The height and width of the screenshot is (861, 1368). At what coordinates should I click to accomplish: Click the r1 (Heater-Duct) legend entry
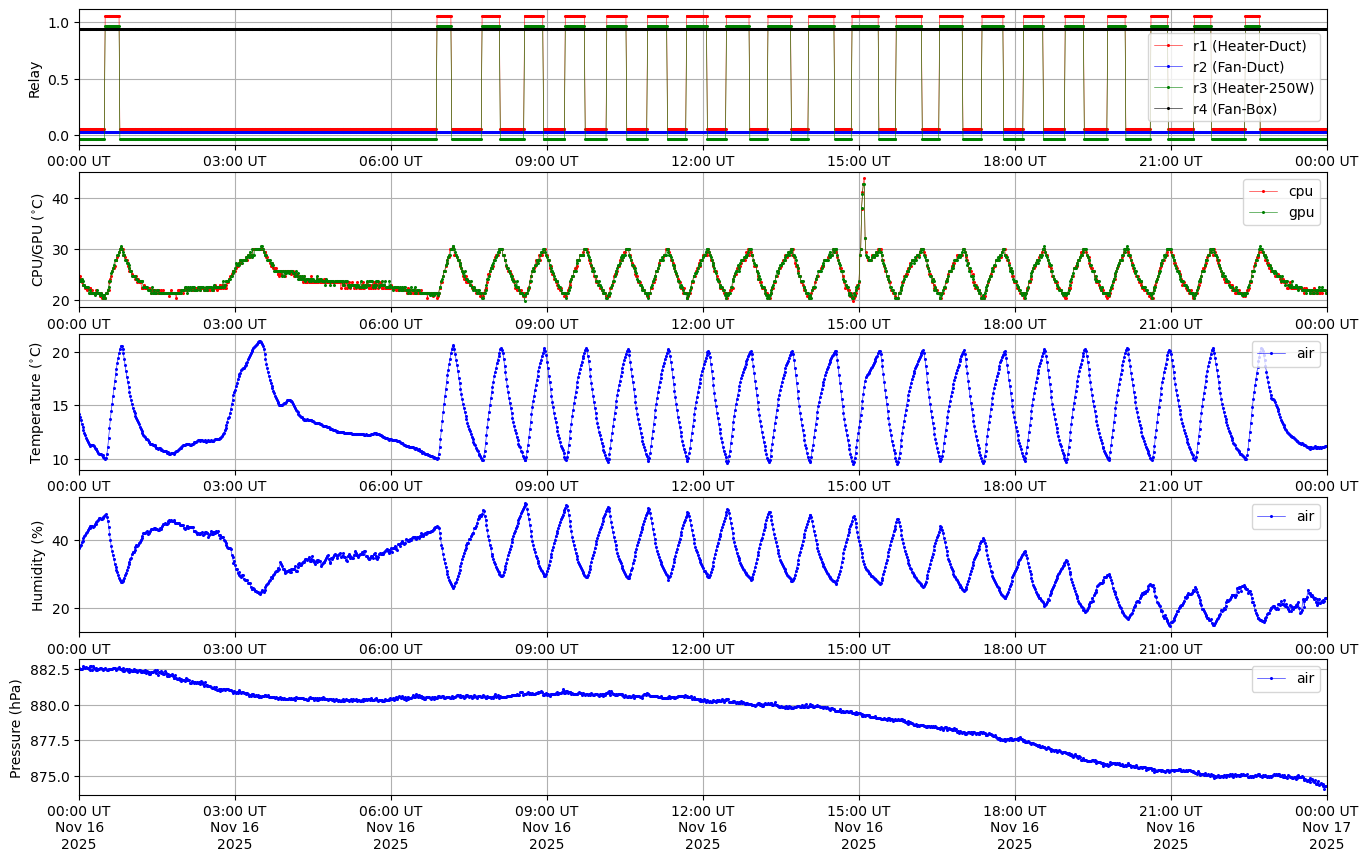[x=1249, y=45]
